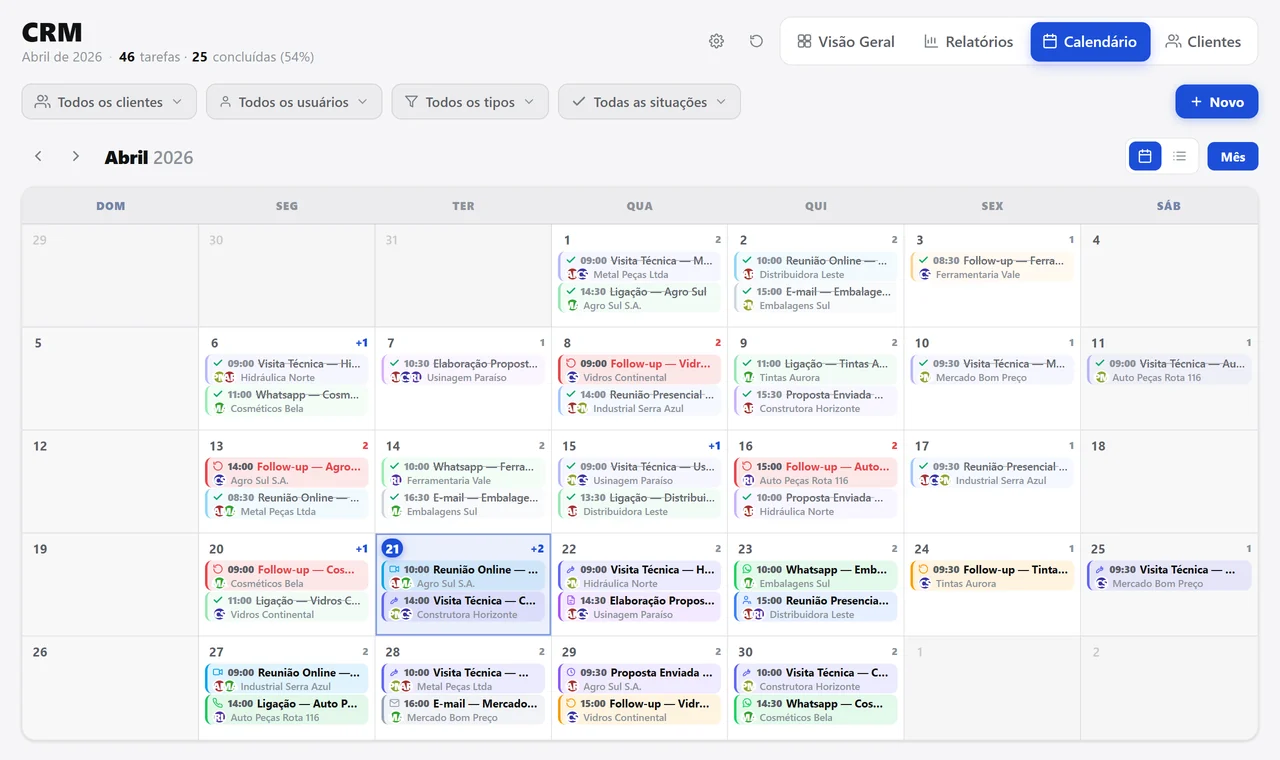Expand +1 more tasks on day 20

point(362,549)
